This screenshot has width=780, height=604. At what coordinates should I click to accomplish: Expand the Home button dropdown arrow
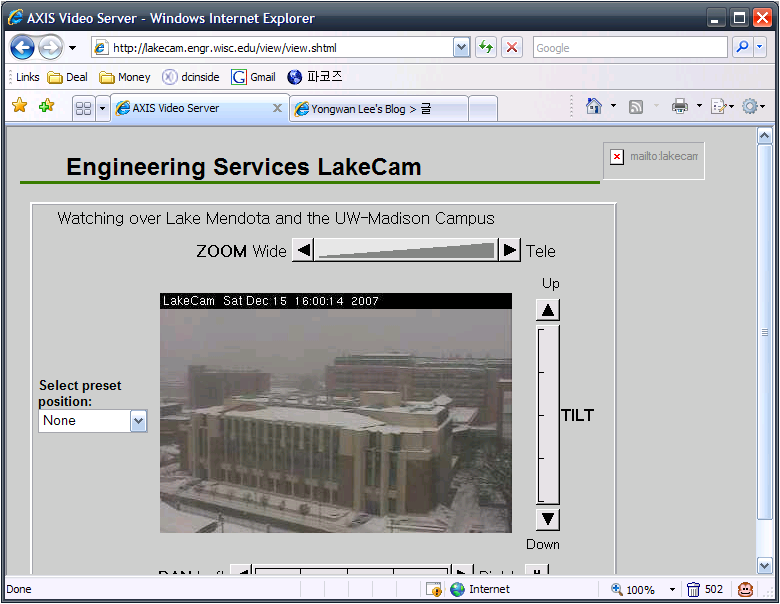pos(613,105)
